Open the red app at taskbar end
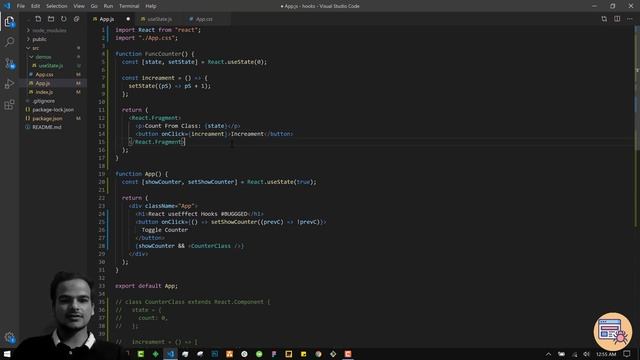The height and width of the screenshot is (360, 640). click(x=348, y=354)
